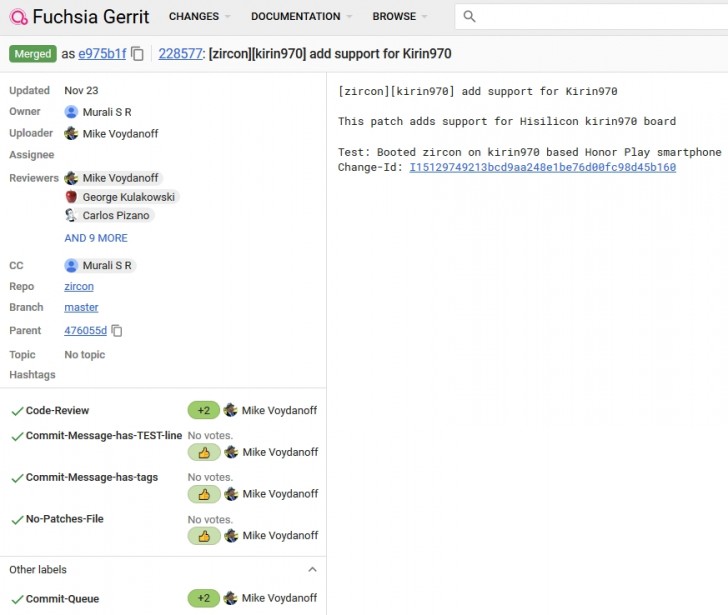Click thumbs-up vote chip for Commit-Message-has-tags
The width and height of the screenshot is (728, 615).
pyautogui.click(x=203, y=494)
